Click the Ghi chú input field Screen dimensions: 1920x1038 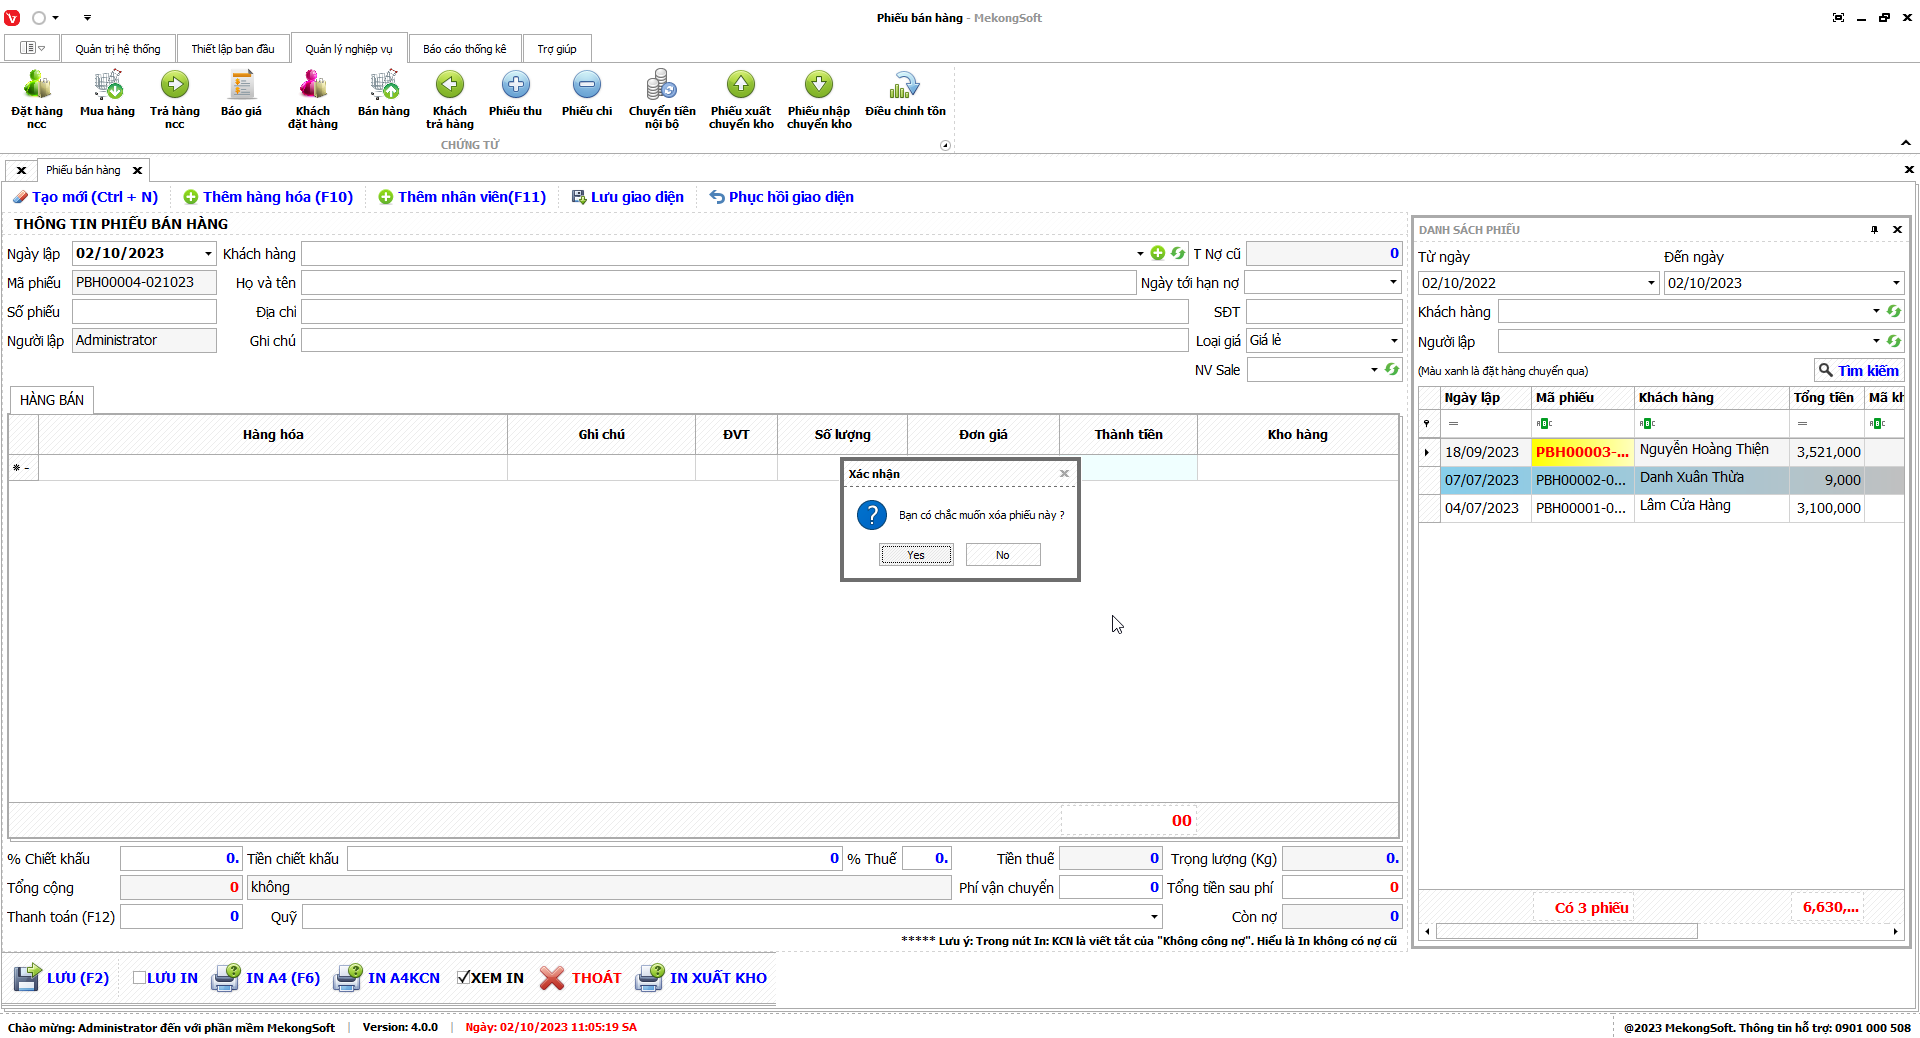(744, 341)
